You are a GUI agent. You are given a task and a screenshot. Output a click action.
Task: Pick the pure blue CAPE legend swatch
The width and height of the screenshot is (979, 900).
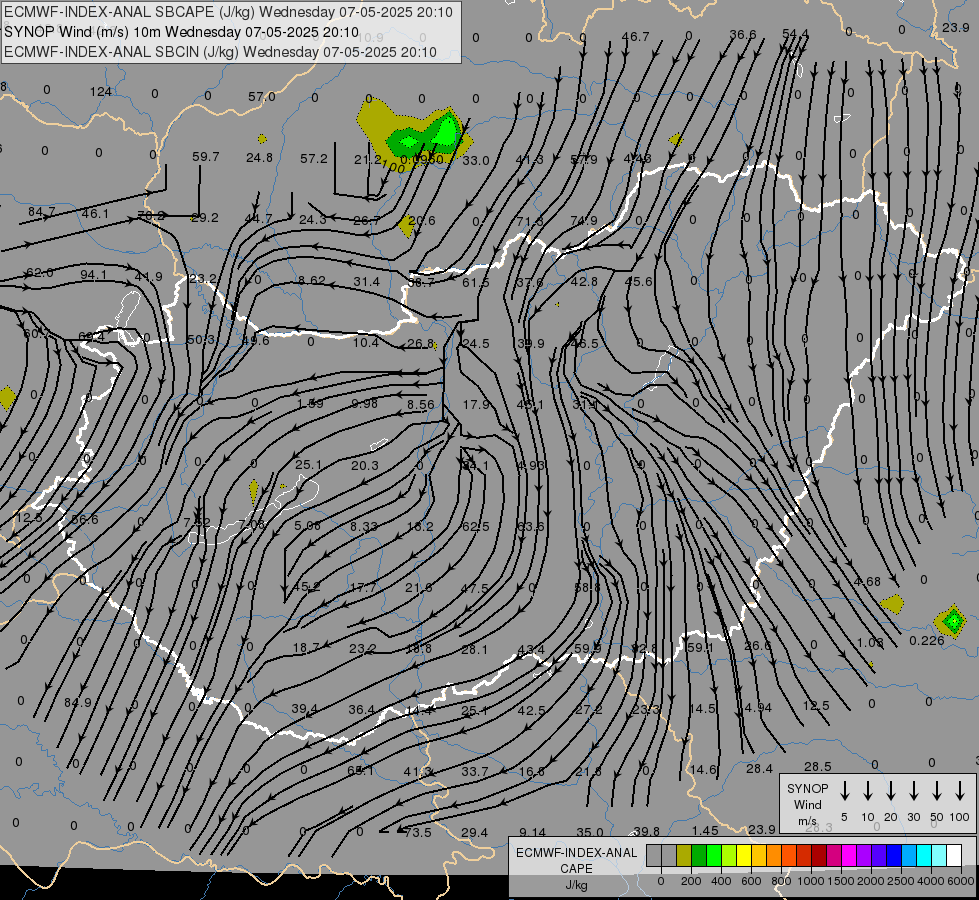(894, 856)
